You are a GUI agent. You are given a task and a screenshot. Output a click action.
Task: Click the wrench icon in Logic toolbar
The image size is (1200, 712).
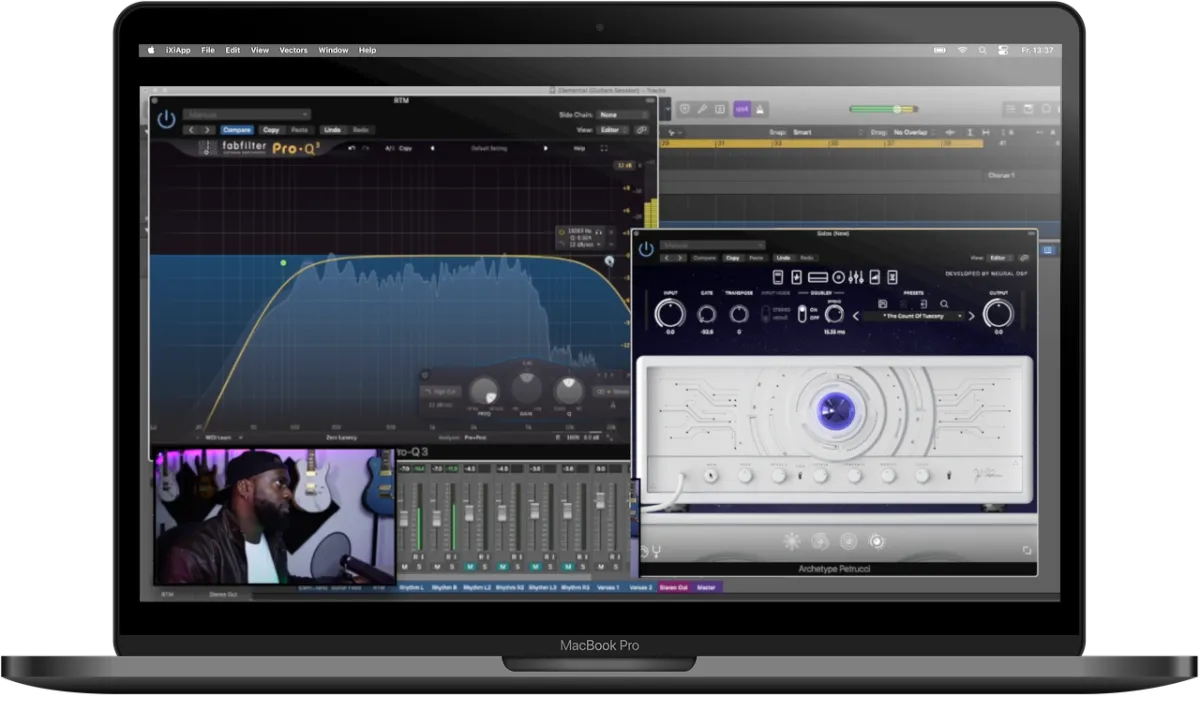[702, 108]
